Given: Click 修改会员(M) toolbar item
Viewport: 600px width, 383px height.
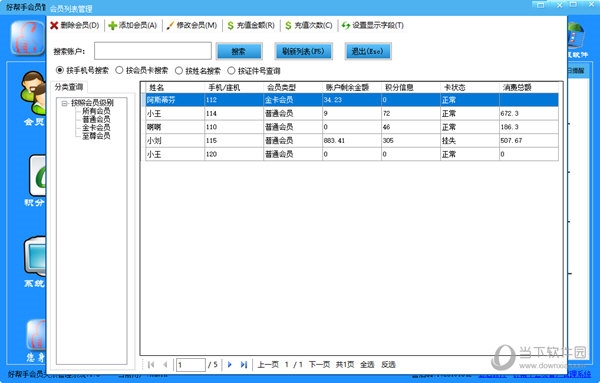Looking at the screenshot, I should (192, 25).
